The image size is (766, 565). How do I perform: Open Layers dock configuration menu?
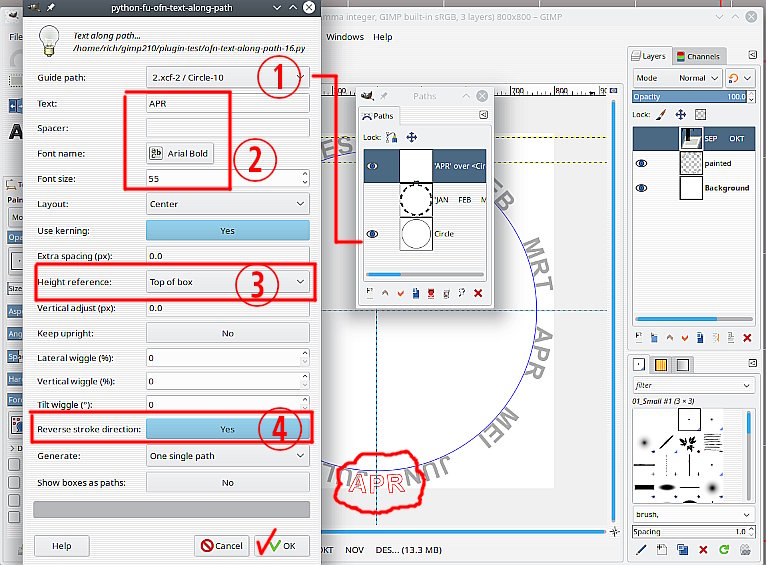click(752, 55)
